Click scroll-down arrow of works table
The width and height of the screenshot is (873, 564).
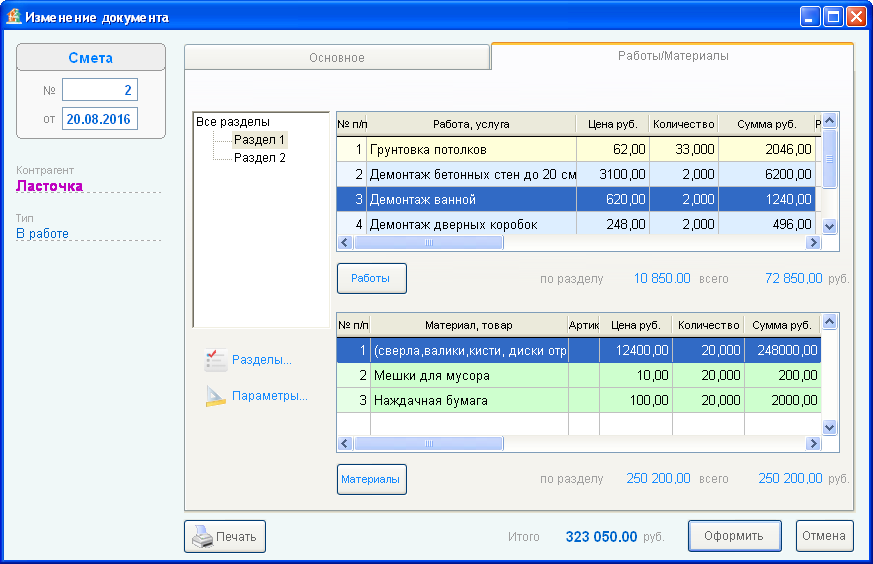(830, 227)
